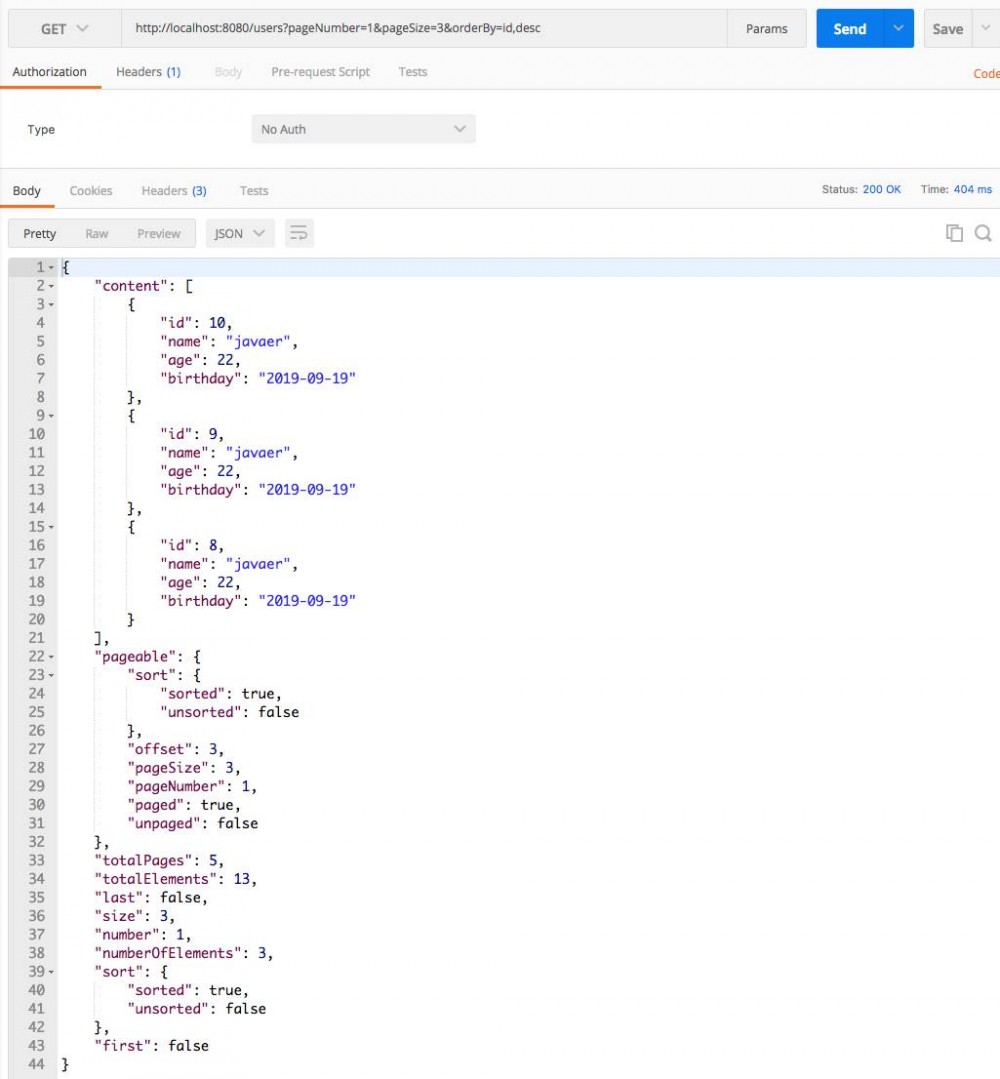1000x1079 pixels.
Task: Collapse the pageable object in the response
Action: (x=50, y=656)
